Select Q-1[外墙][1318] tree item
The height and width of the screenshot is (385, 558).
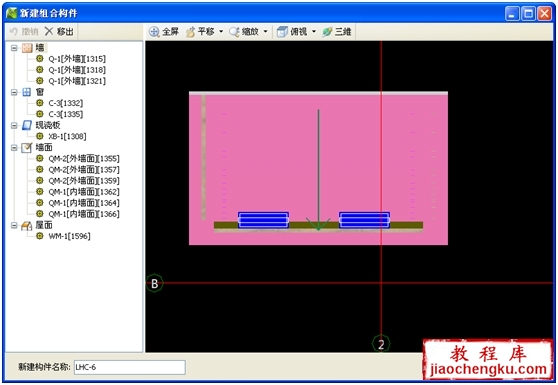point(77,70)
